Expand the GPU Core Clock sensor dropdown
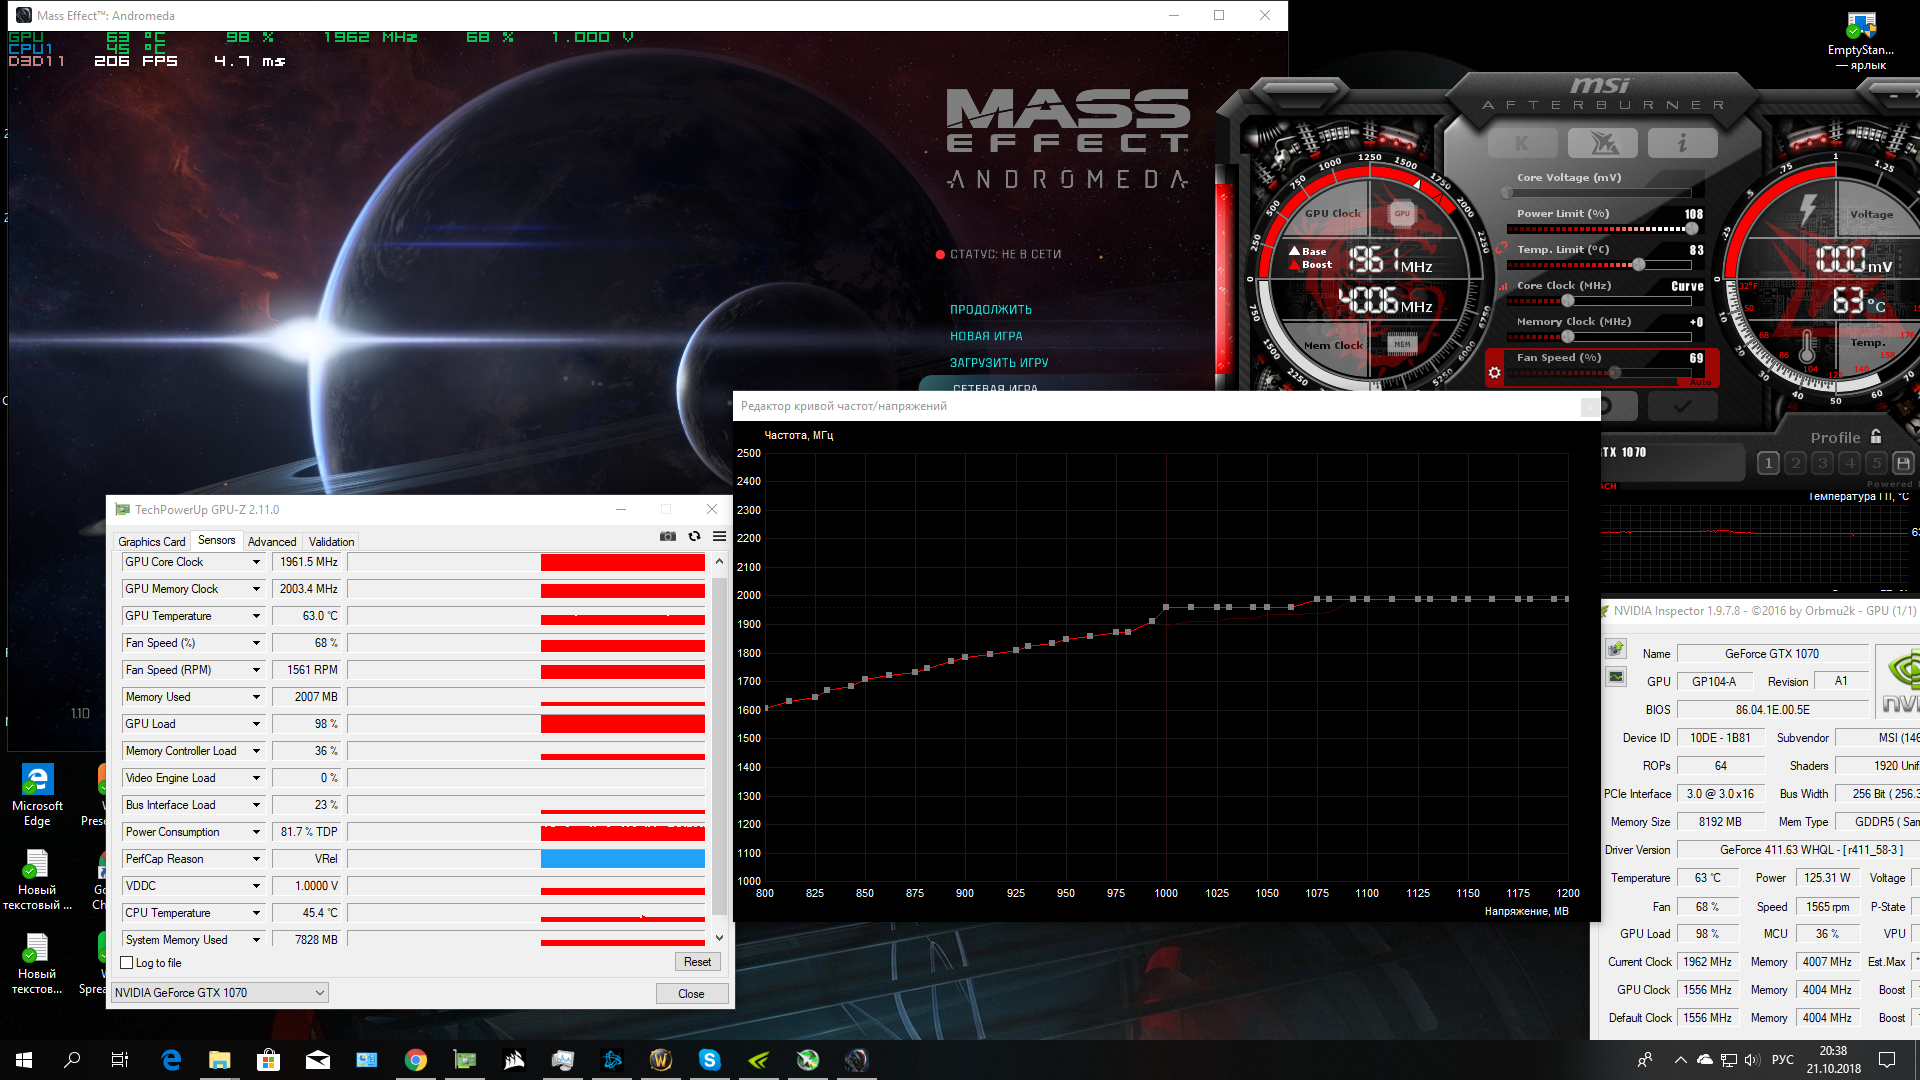 [x=256, y=562]
